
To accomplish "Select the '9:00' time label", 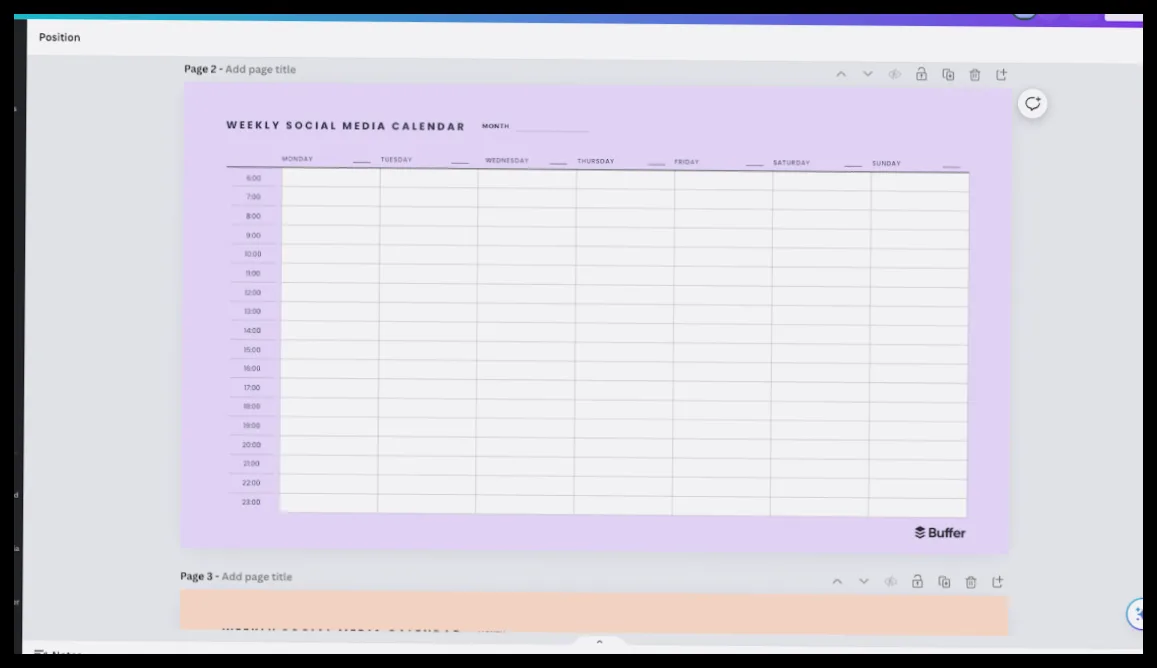I will [253, 235].
